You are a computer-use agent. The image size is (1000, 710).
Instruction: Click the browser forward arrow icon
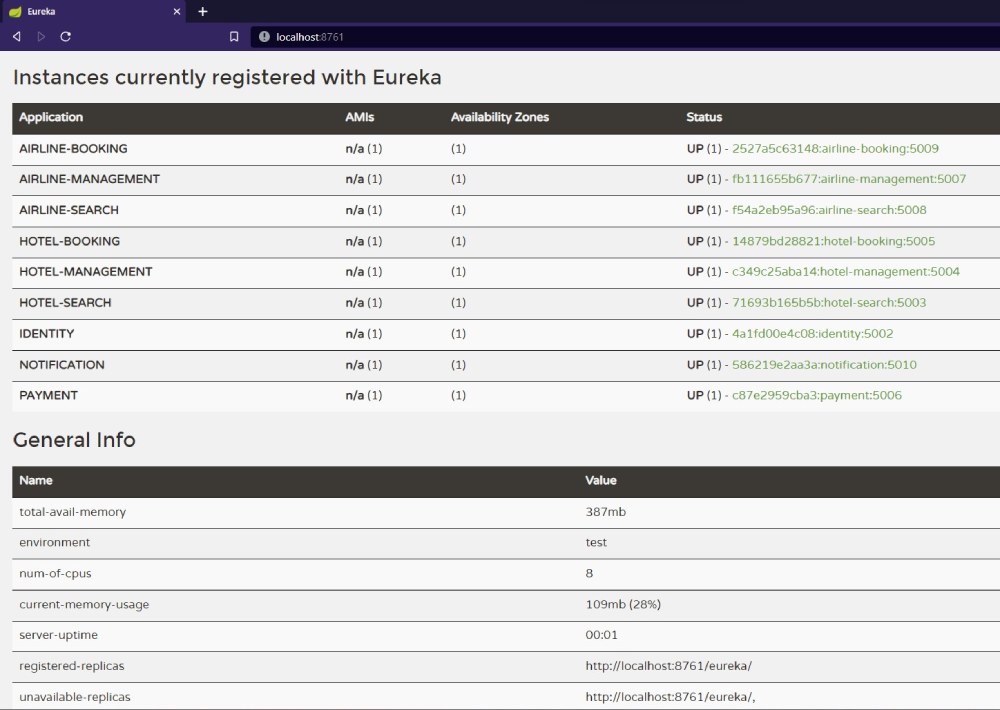tap(41, 36)
